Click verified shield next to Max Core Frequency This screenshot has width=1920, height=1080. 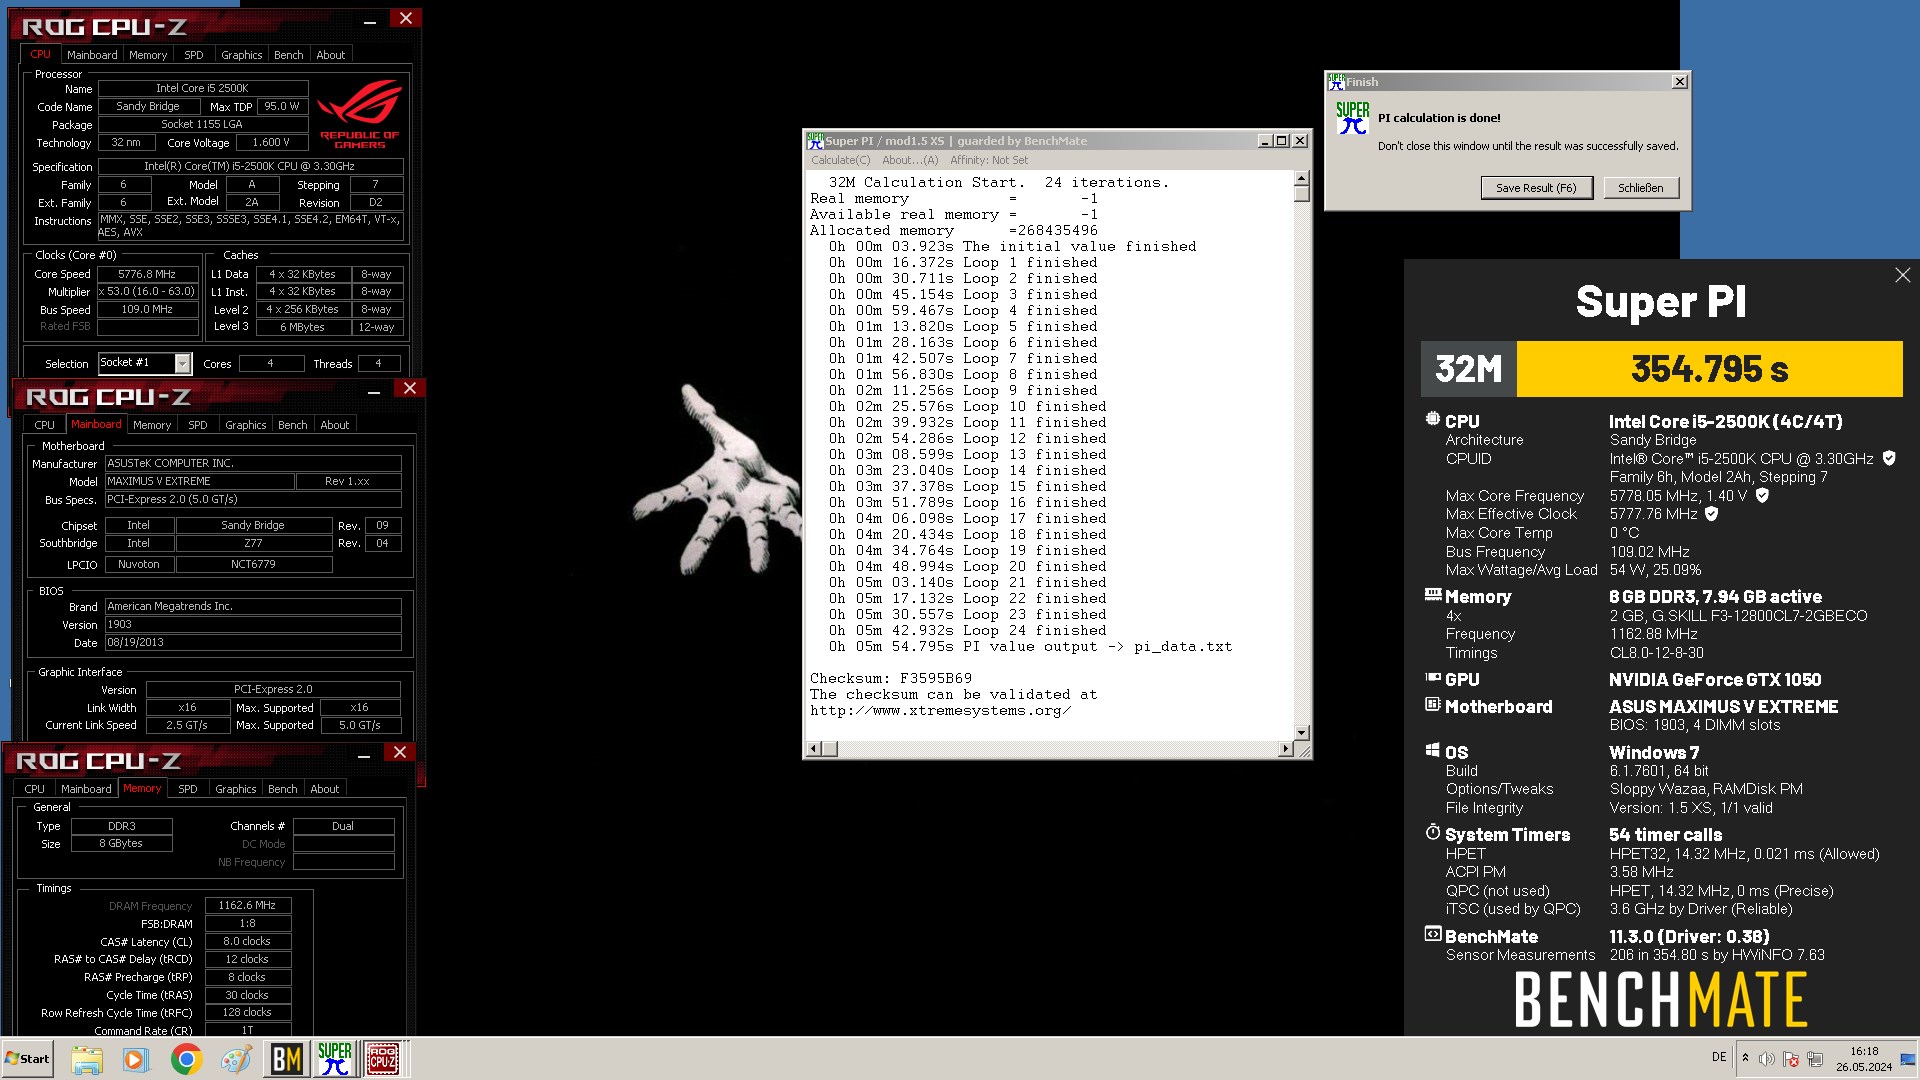click(1762, 495)
